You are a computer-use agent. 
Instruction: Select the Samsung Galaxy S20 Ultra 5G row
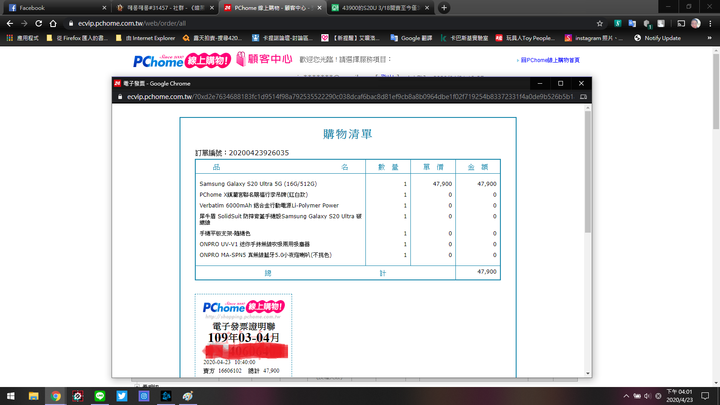point(348,184)
